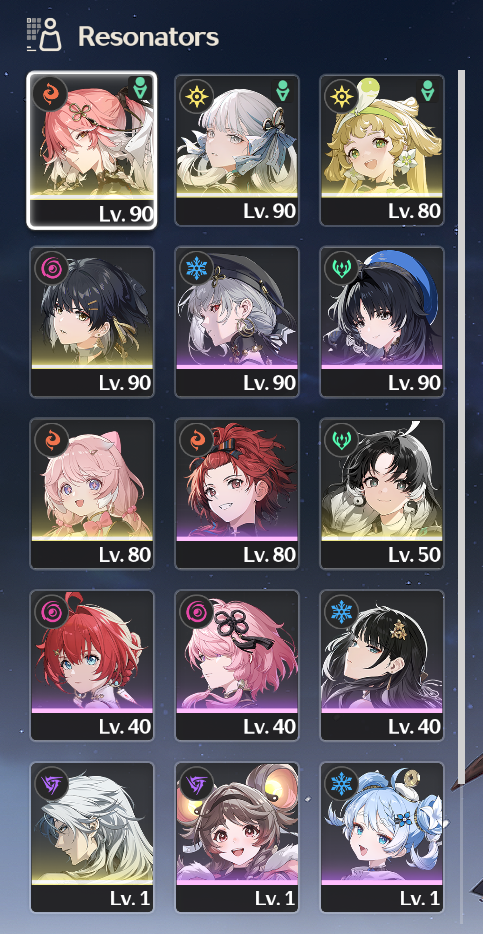
Task: Select the brown-haired Electro resonator at Lv. 1
Action: pos(237,837)
